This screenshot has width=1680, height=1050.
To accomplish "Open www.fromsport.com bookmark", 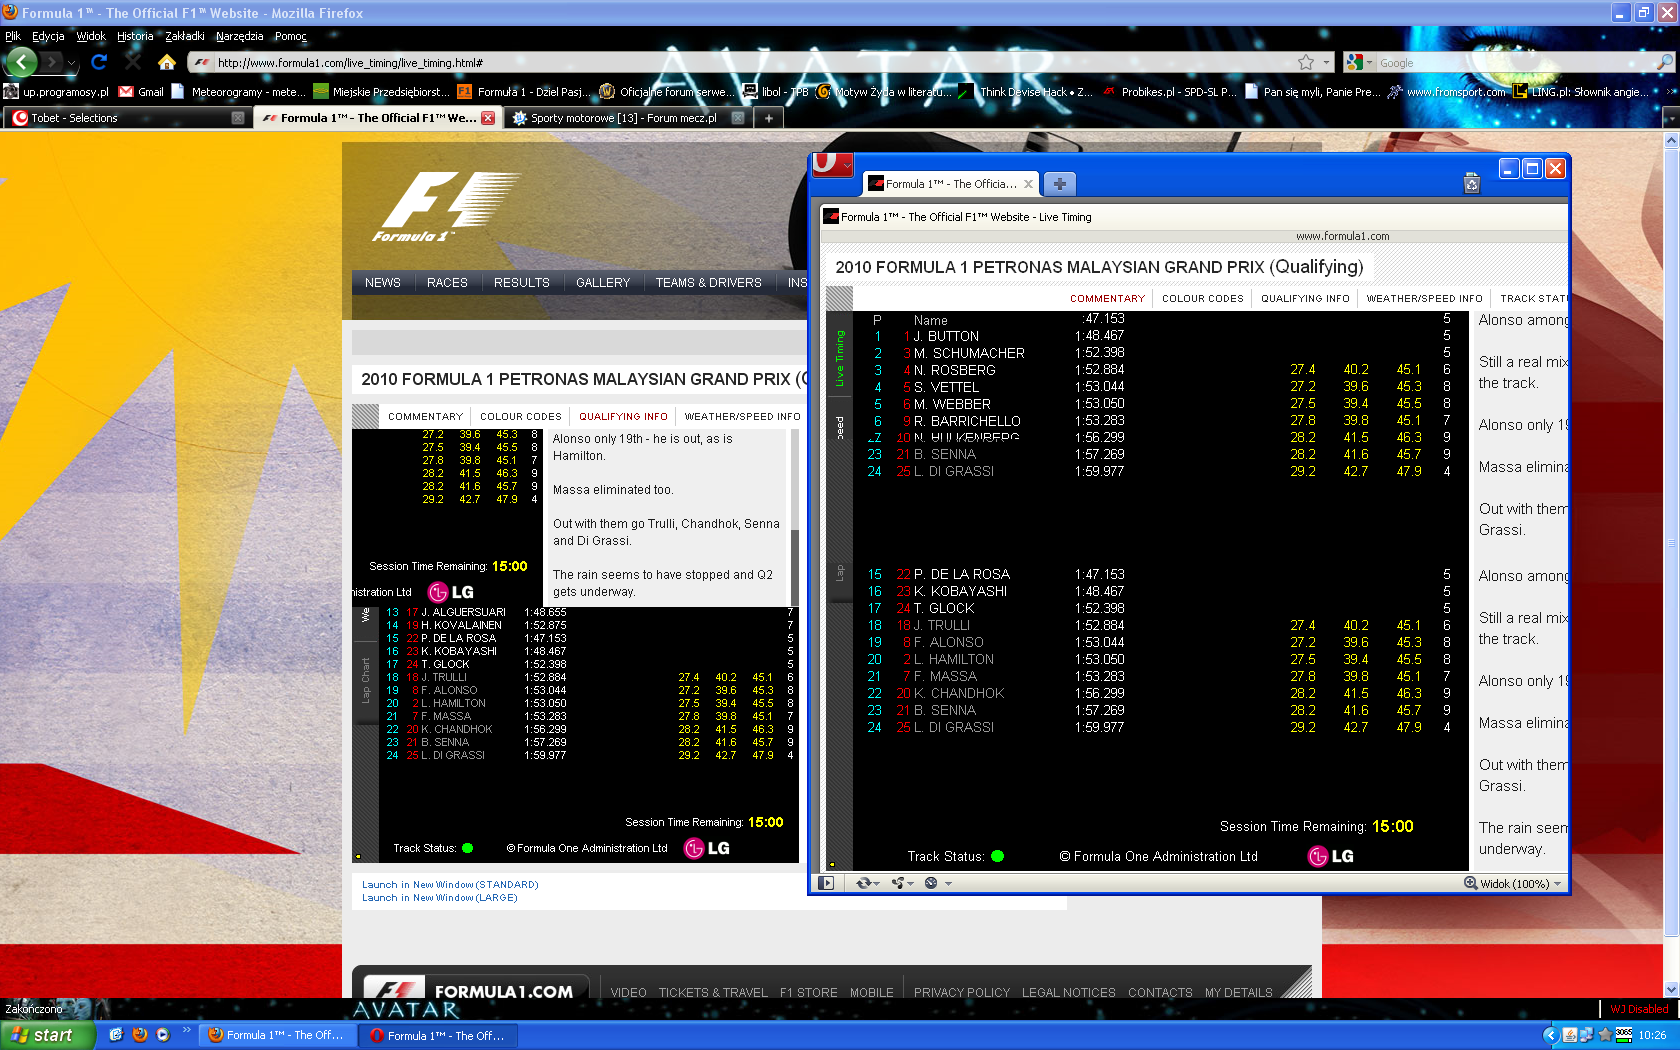I will tap(1447, 91).
